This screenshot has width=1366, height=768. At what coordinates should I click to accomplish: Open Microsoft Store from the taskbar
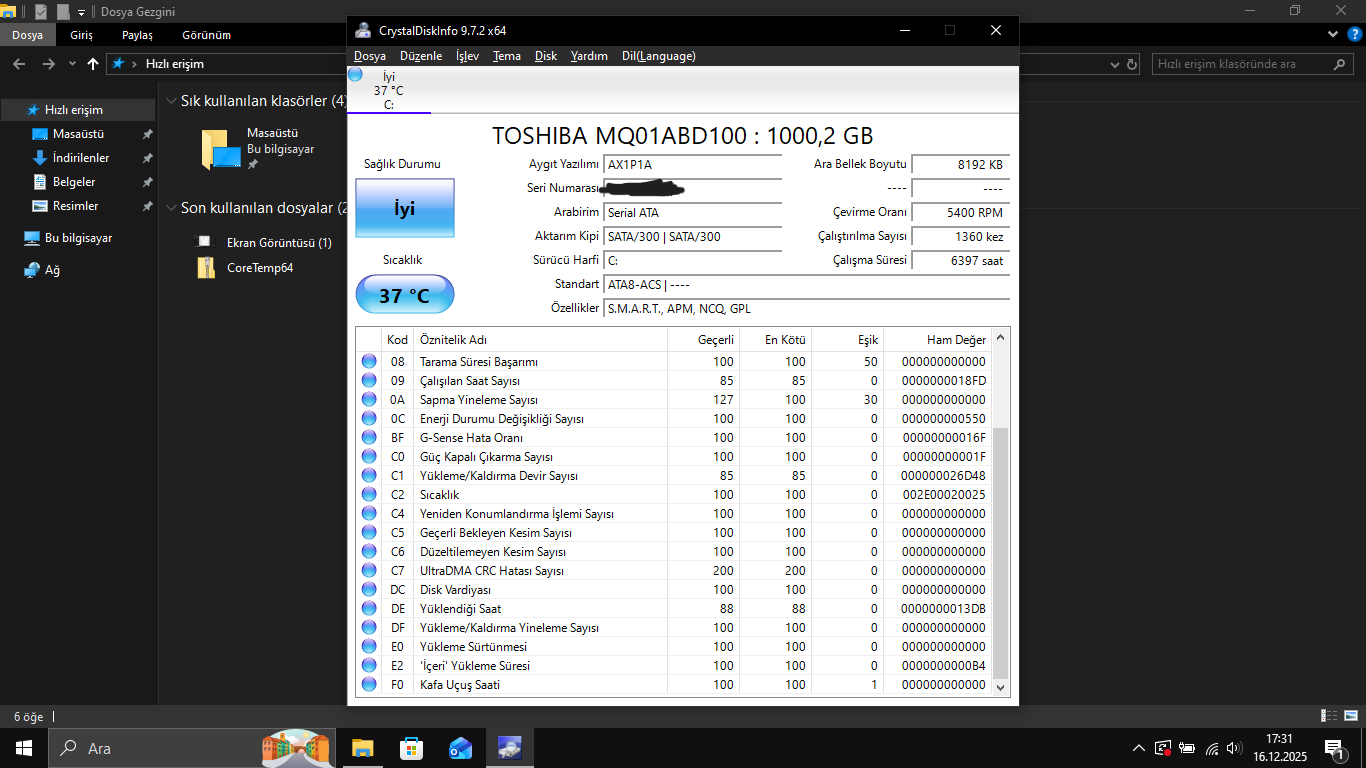click(411, 748)
